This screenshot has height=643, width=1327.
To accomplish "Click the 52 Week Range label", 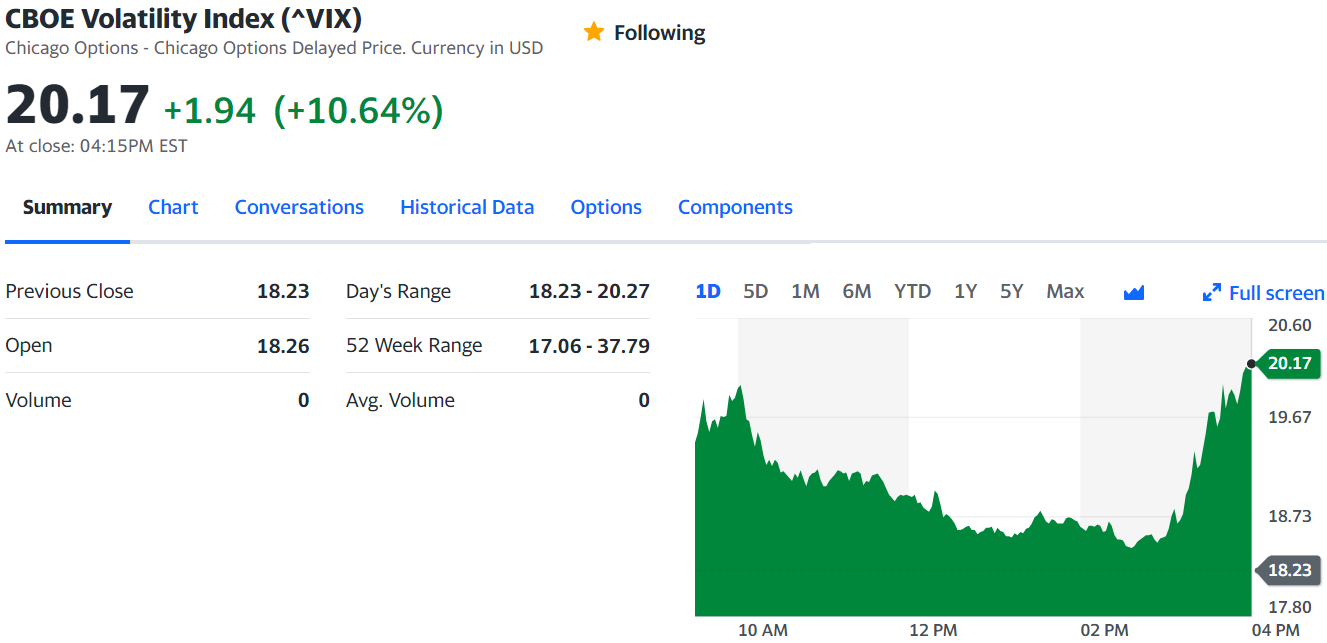I will click(x=414, y=346).
